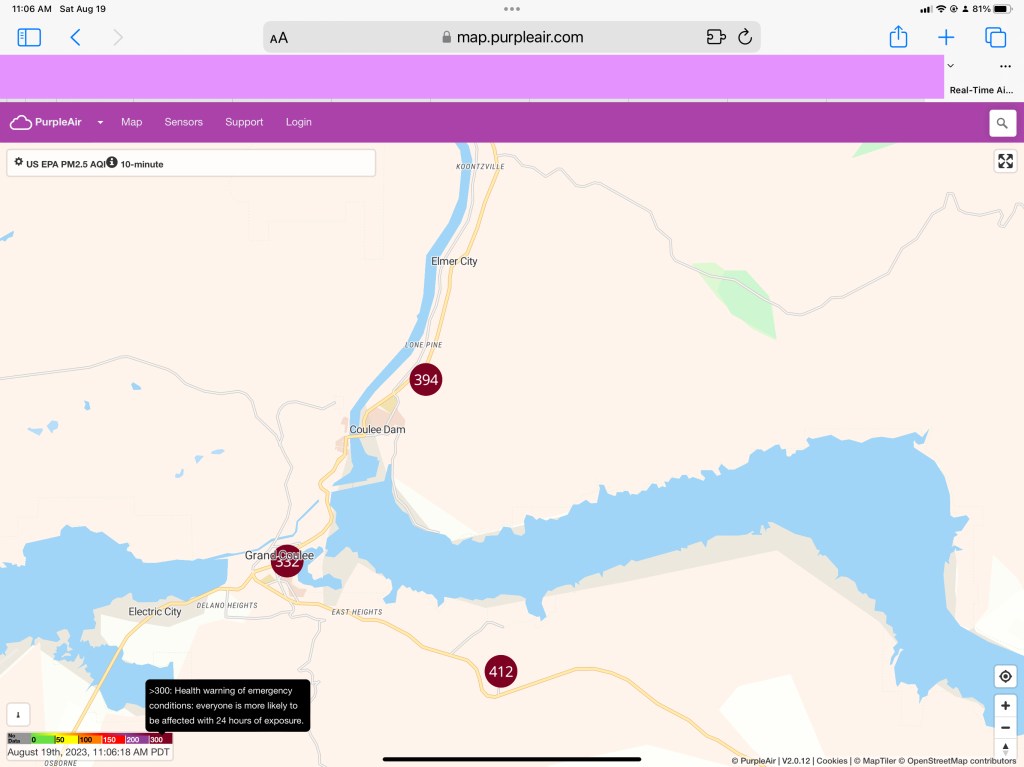Image resolution: width=1024 pixels, height=767 pixels.
Task: Open the Safari share sheet
Action: click(x=898, y=37)
